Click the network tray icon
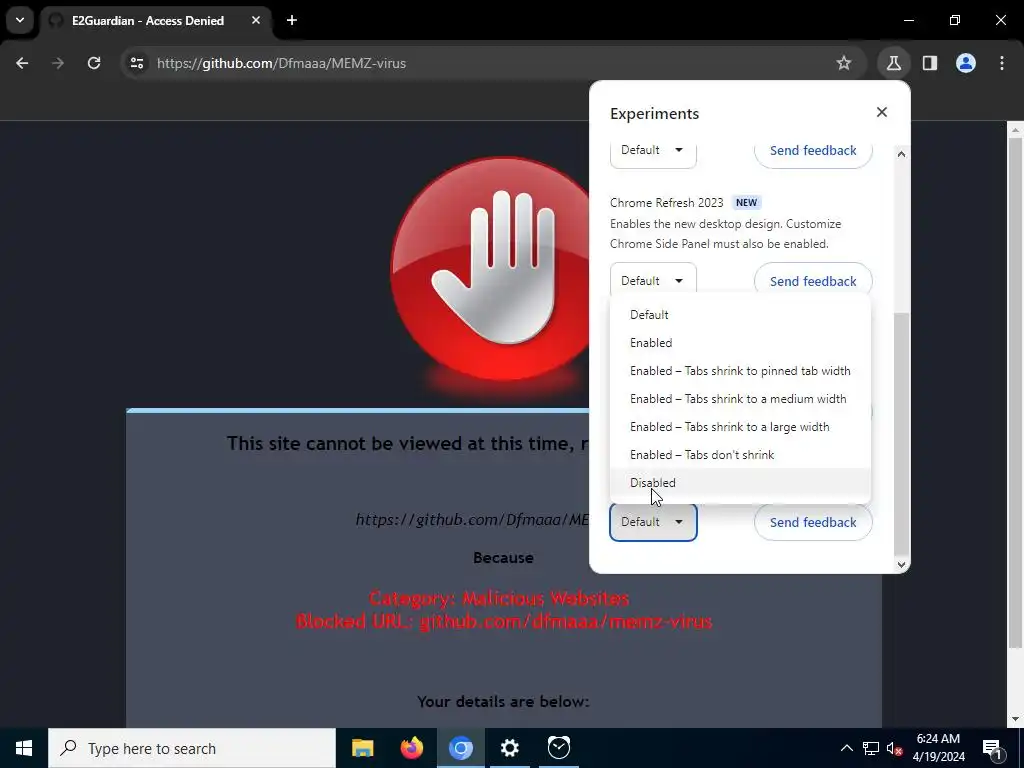 pos(871,748)
